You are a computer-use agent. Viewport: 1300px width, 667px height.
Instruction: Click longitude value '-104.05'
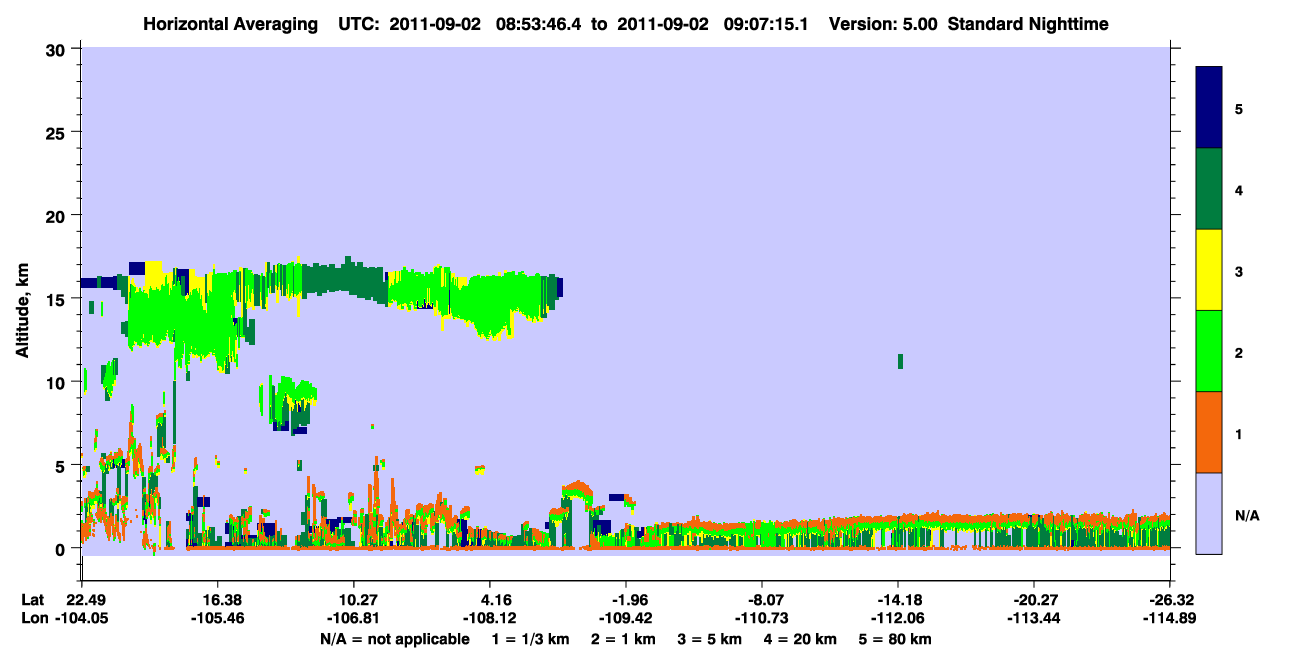coord(81,618)
